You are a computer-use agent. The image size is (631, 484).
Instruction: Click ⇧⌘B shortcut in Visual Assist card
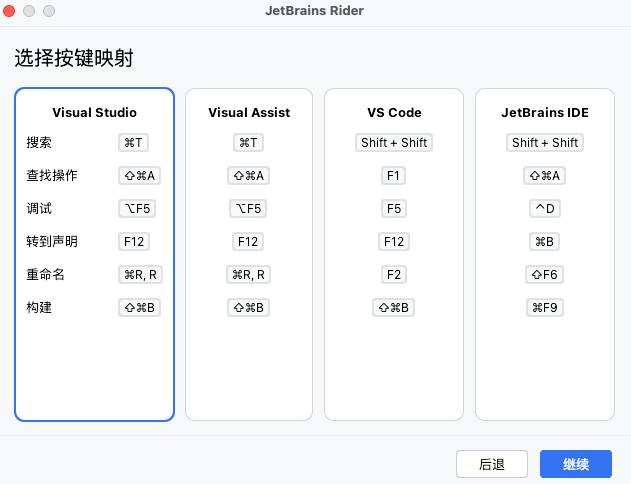[x=248, y=307]
